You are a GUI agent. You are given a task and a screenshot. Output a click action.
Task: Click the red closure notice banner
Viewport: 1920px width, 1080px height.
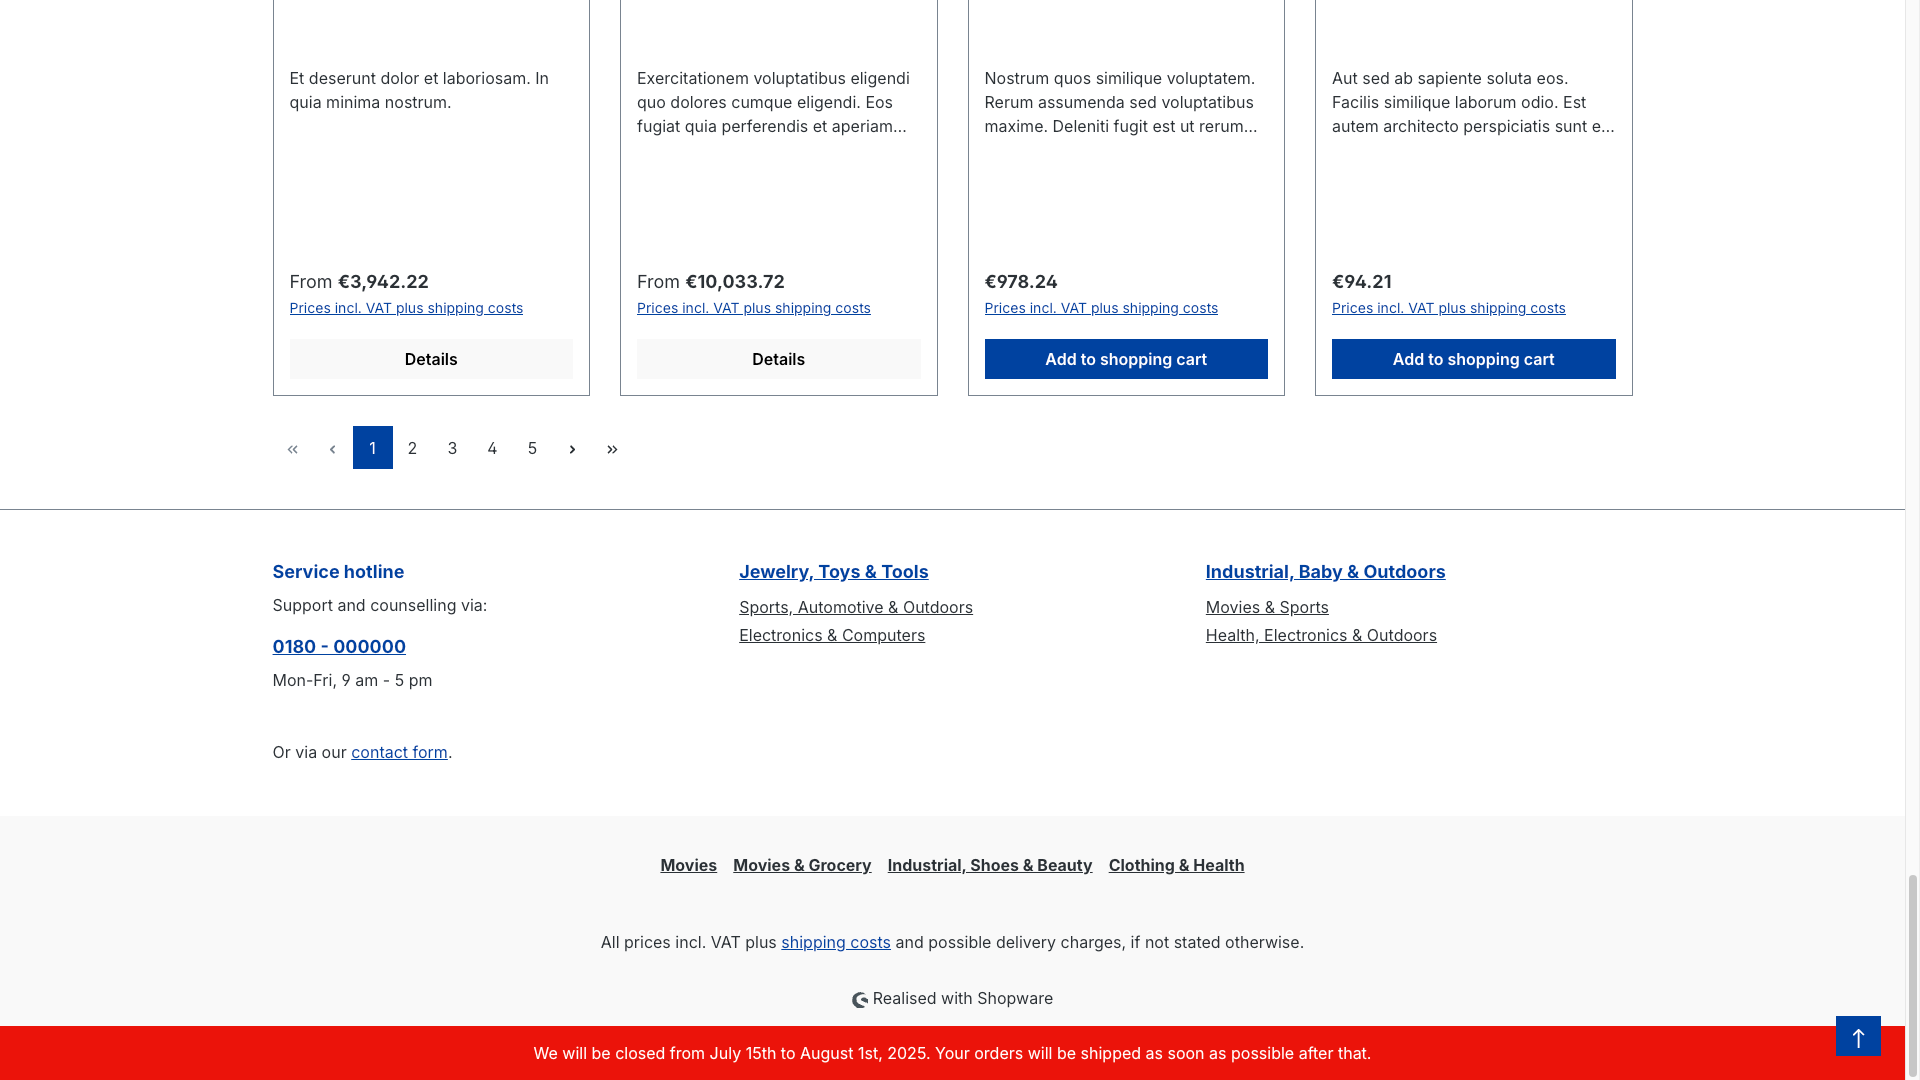click(952, 1053)
